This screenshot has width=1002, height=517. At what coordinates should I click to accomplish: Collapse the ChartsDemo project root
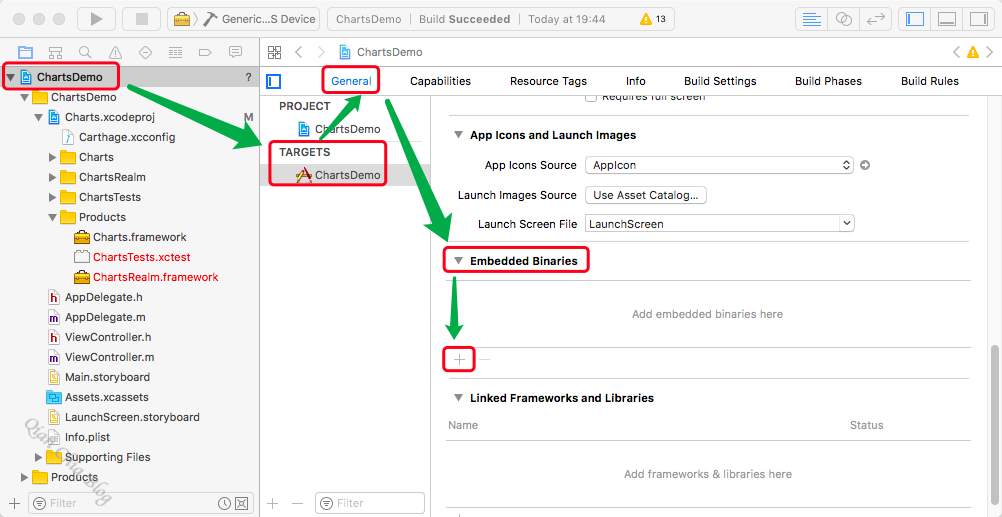coord(11,77)
